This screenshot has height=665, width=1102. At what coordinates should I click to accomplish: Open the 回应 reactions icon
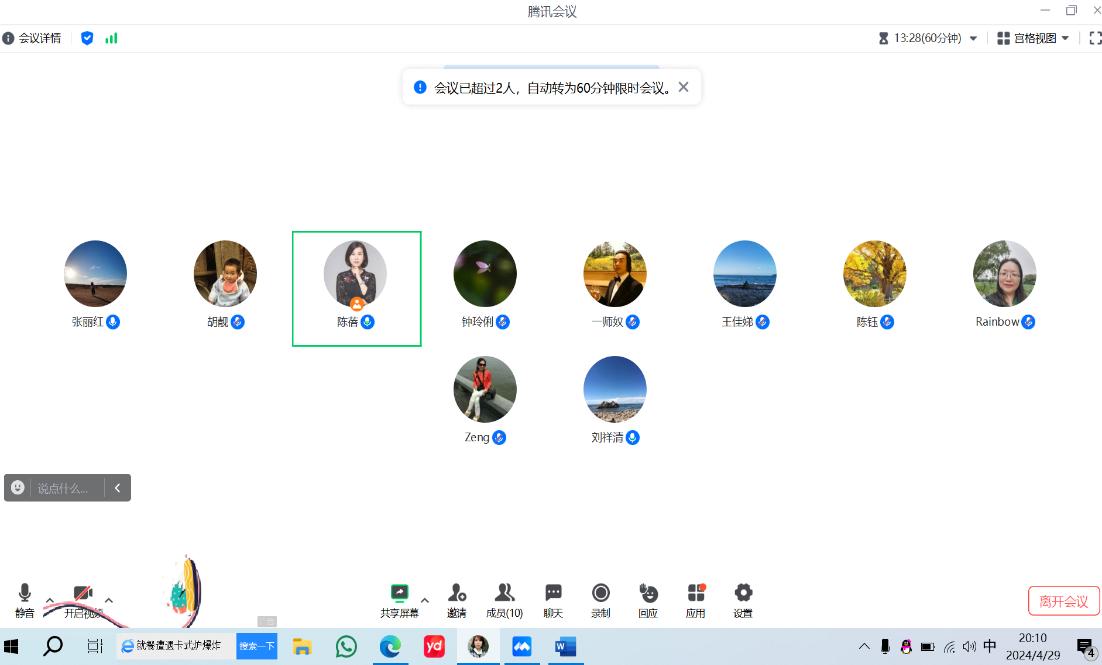(x=648, y=593)
